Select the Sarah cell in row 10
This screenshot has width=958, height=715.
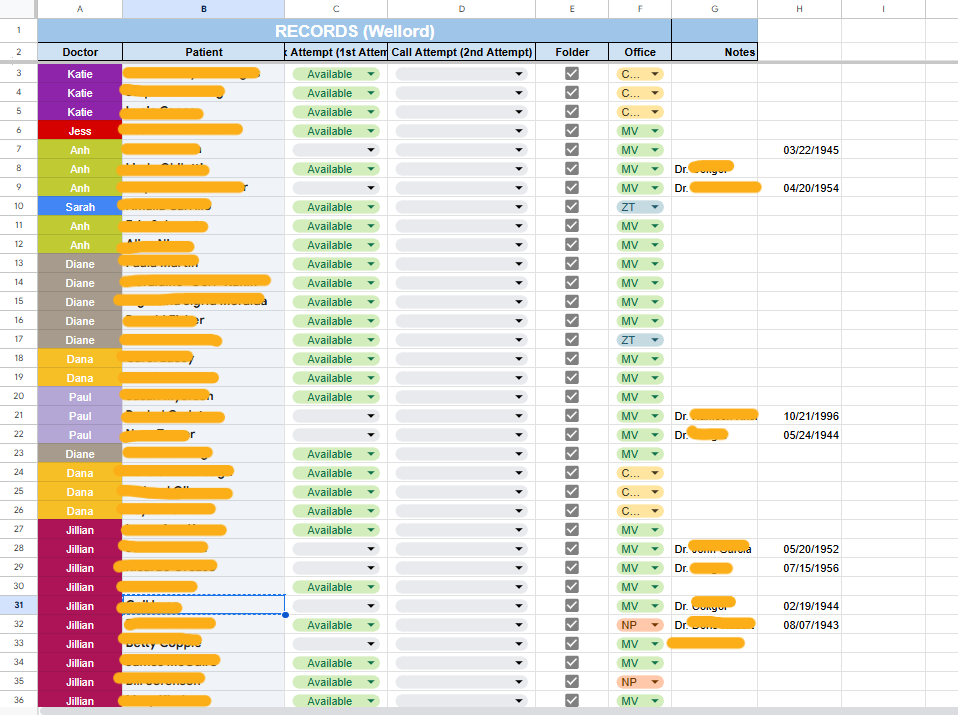pyautogui.click(x=80, y=207)
